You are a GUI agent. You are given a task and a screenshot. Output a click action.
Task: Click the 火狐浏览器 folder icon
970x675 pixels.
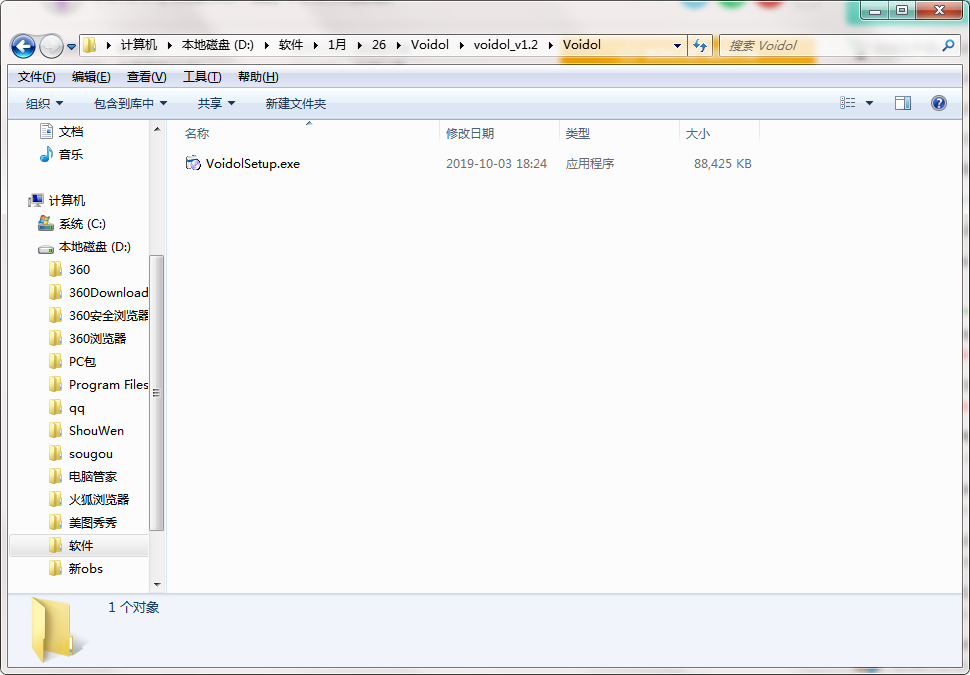[x=56, y=499]
